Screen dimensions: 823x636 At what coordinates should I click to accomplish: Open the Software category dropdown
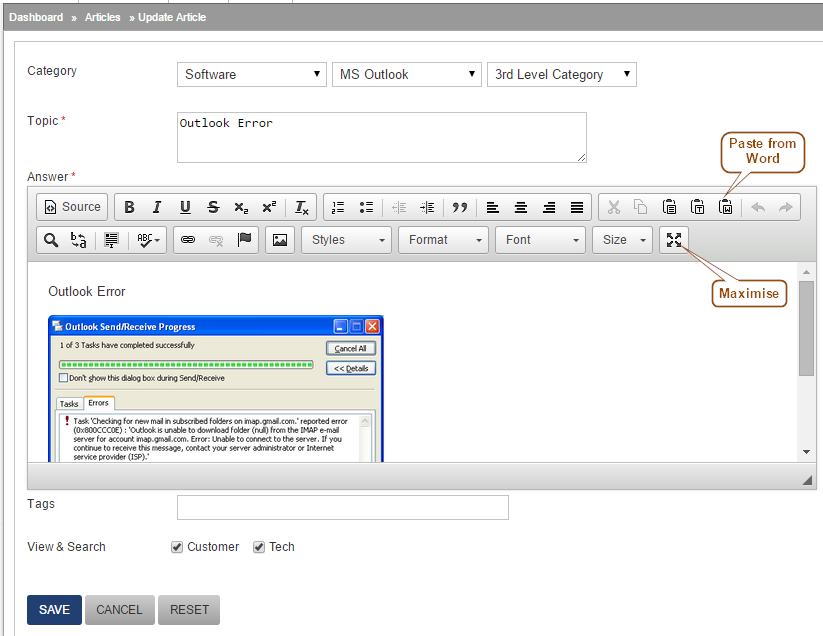pyautogui.click(x=252, y=75)
